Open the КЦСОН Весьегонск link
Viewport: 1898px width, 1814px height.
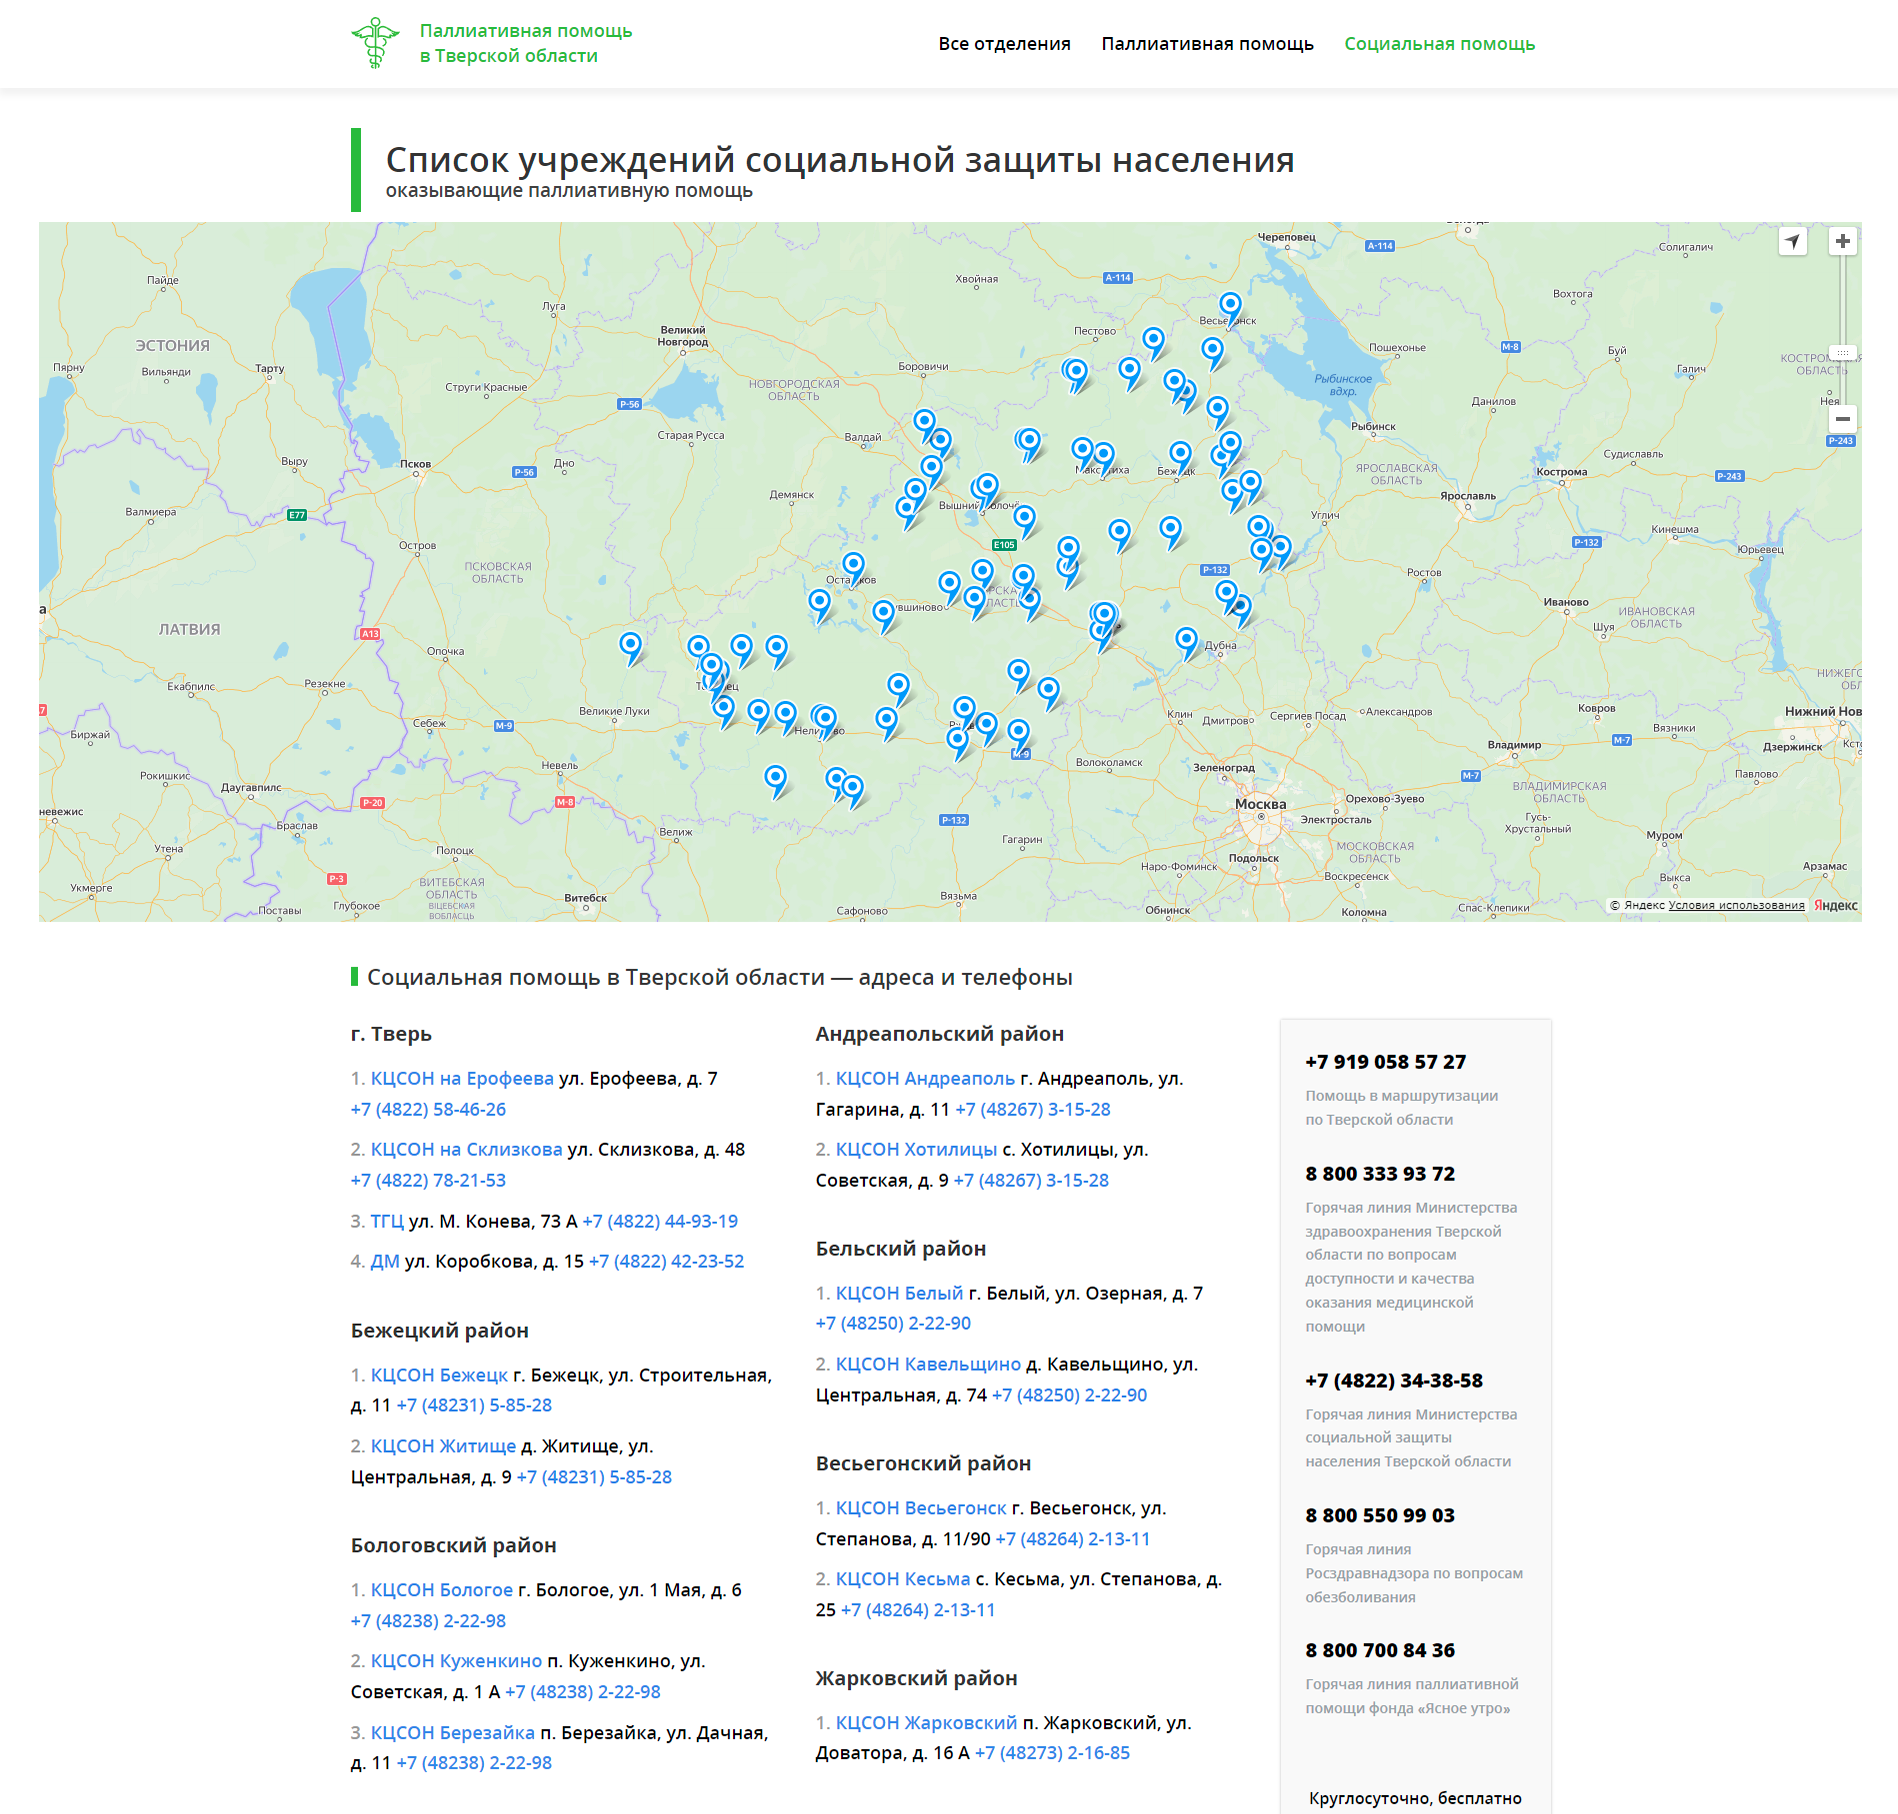point(921,1508)
